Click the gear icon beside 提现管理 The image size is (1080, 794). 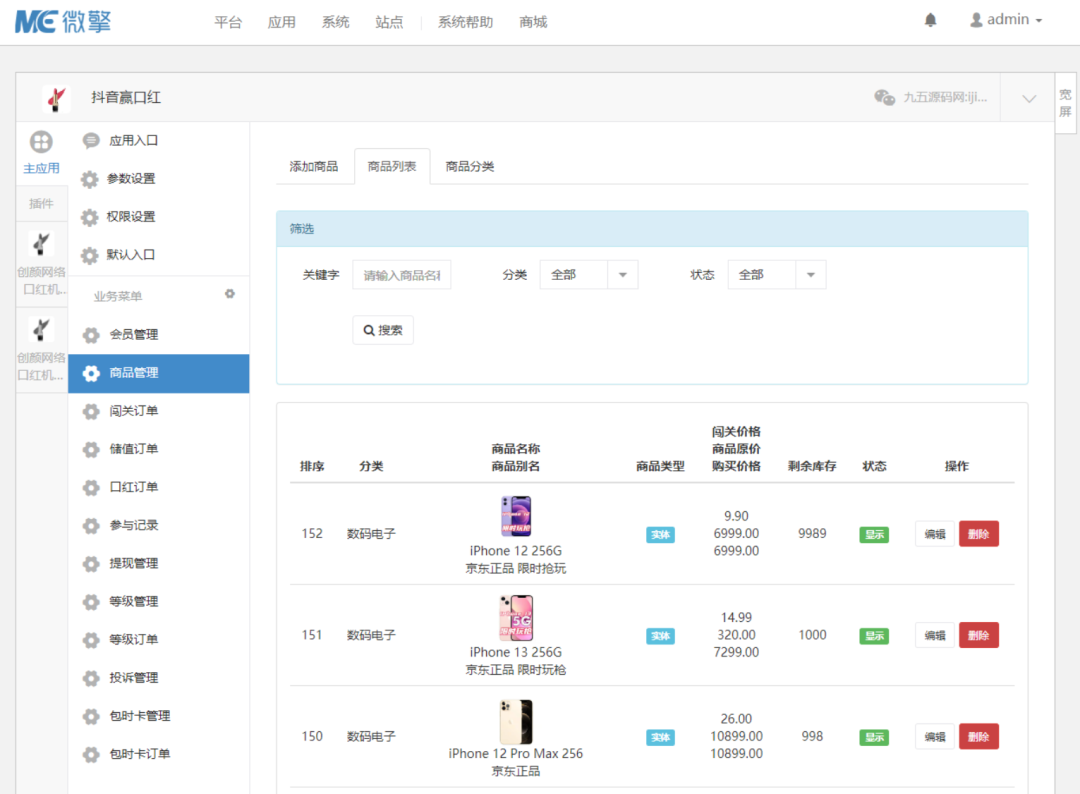91,563
